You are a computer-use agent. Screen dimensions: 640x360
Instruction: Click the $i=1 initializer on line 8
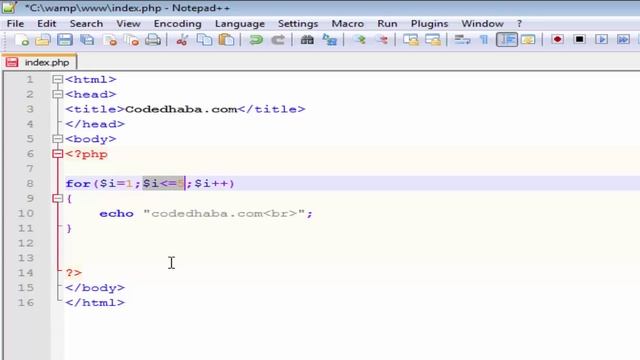click(116, 184)
